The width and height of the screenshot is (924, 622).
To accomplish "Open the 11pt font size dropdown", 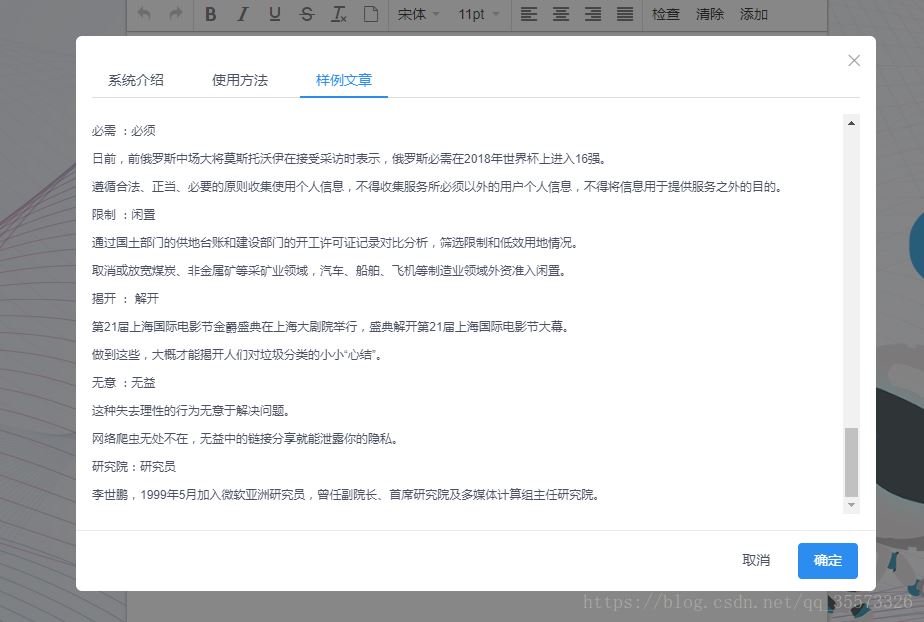I will (478, 14).
